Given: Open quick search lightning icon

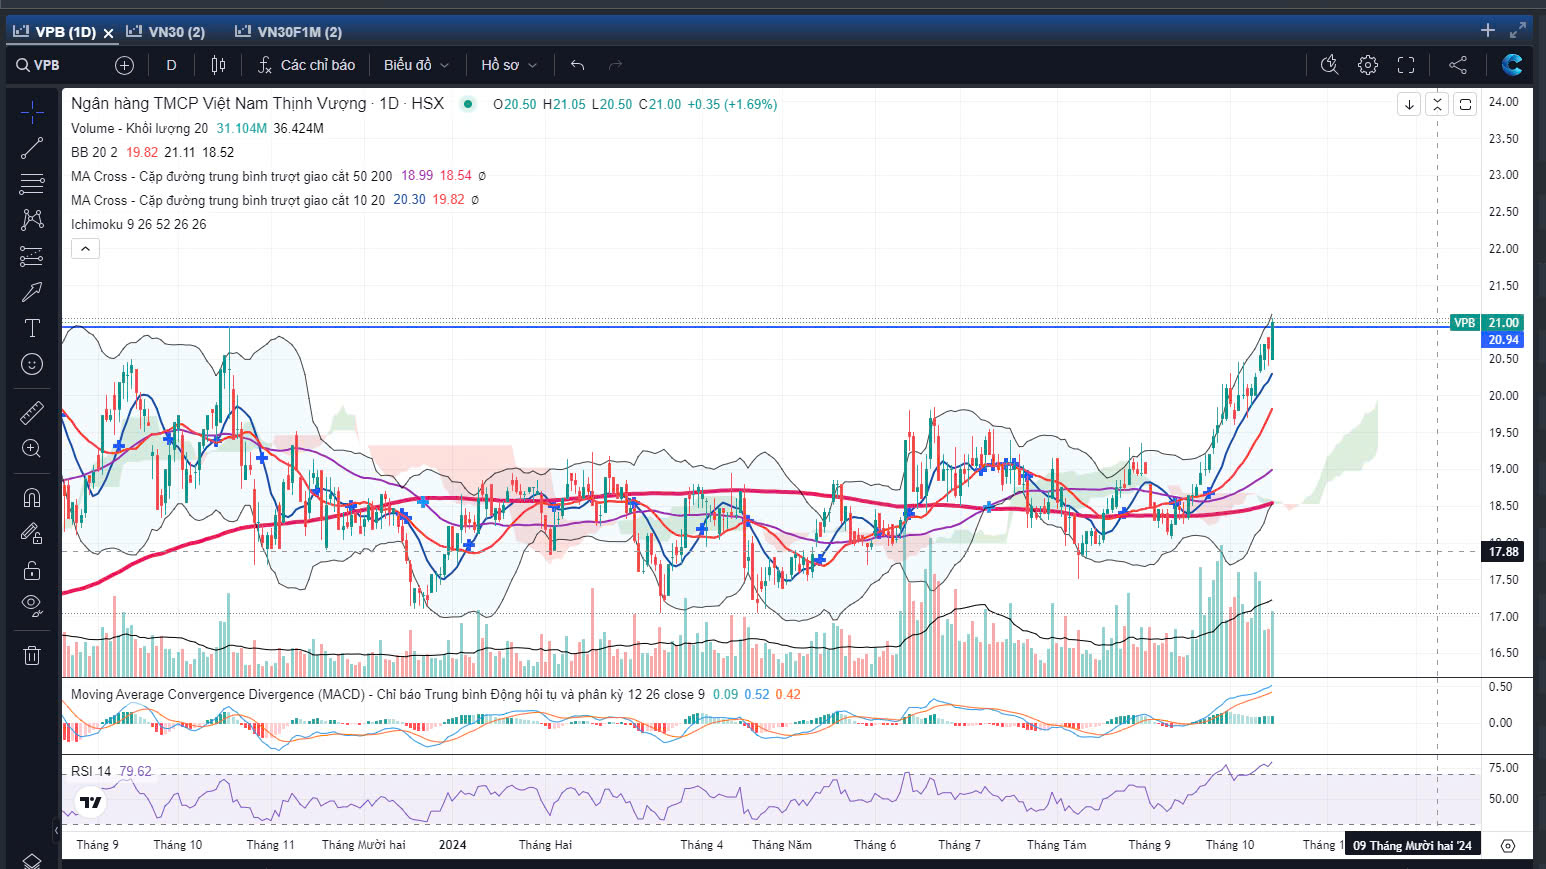Looking at the screenshot, I should (1329, 65).
